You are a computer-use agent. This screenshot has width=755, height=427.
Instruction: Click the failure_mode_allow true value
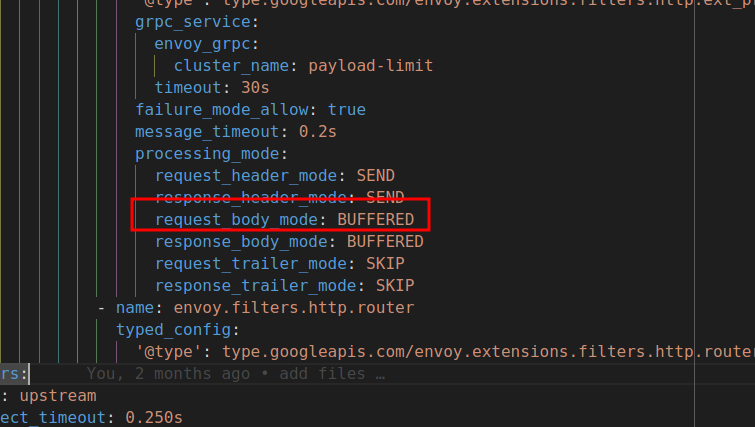[347, 110]
